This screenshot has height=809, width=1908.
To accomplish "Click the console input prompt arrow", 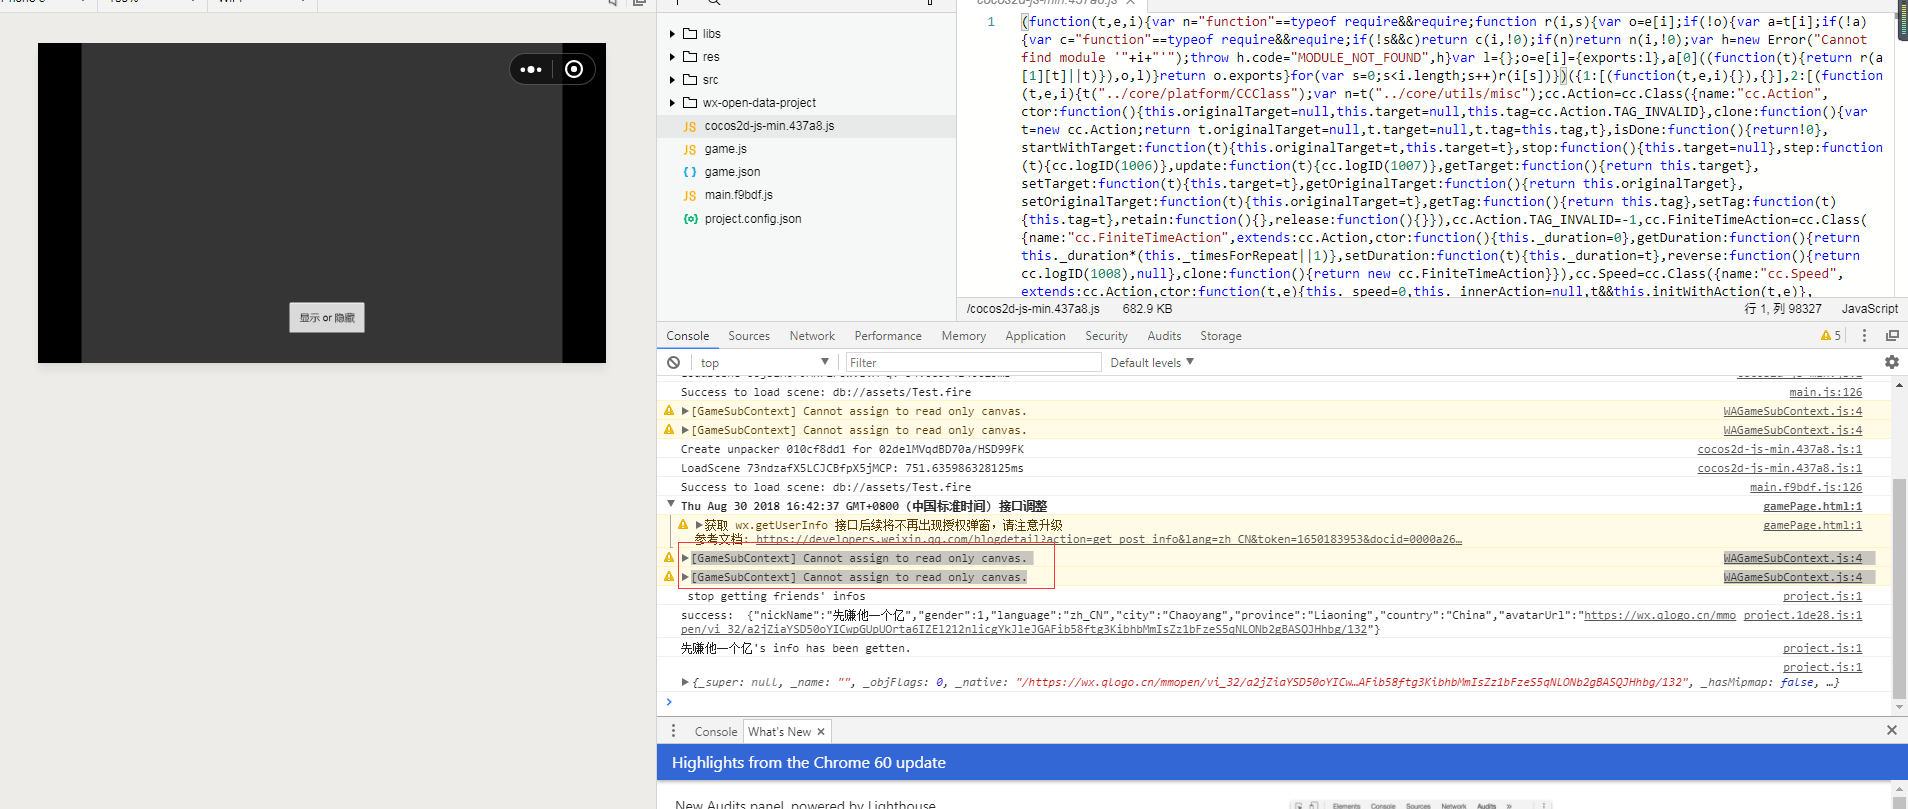I will click(x=669, y=701).
